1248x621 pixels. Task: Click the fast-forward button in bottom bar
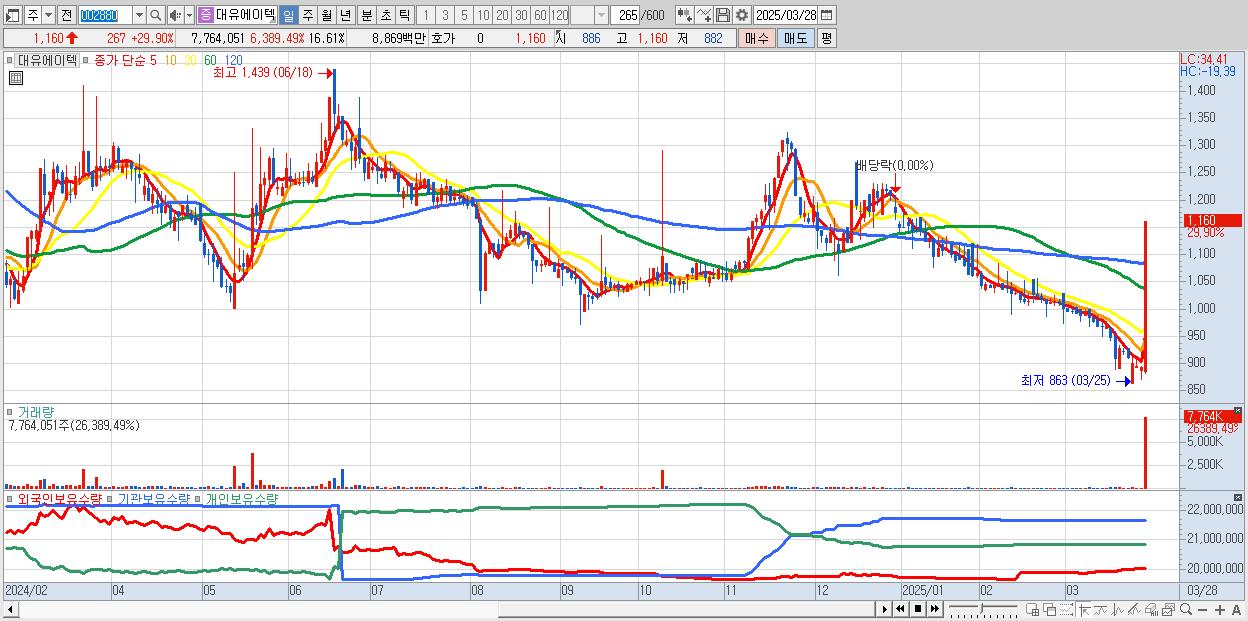934,609
